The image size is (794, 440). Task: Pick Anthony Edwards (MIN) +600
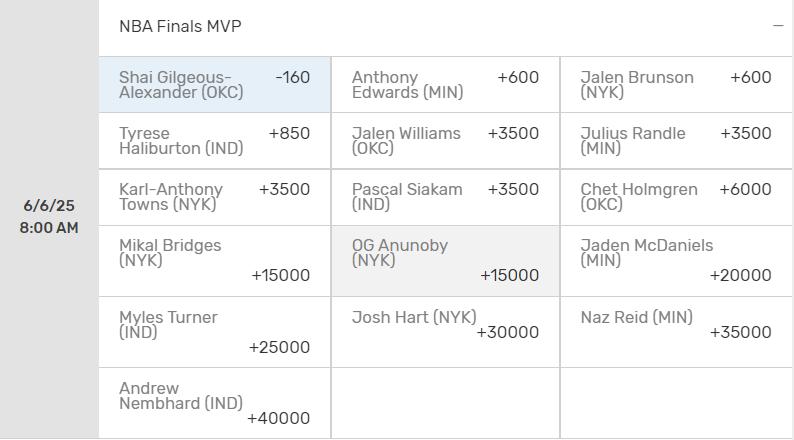tap(446, 85)
